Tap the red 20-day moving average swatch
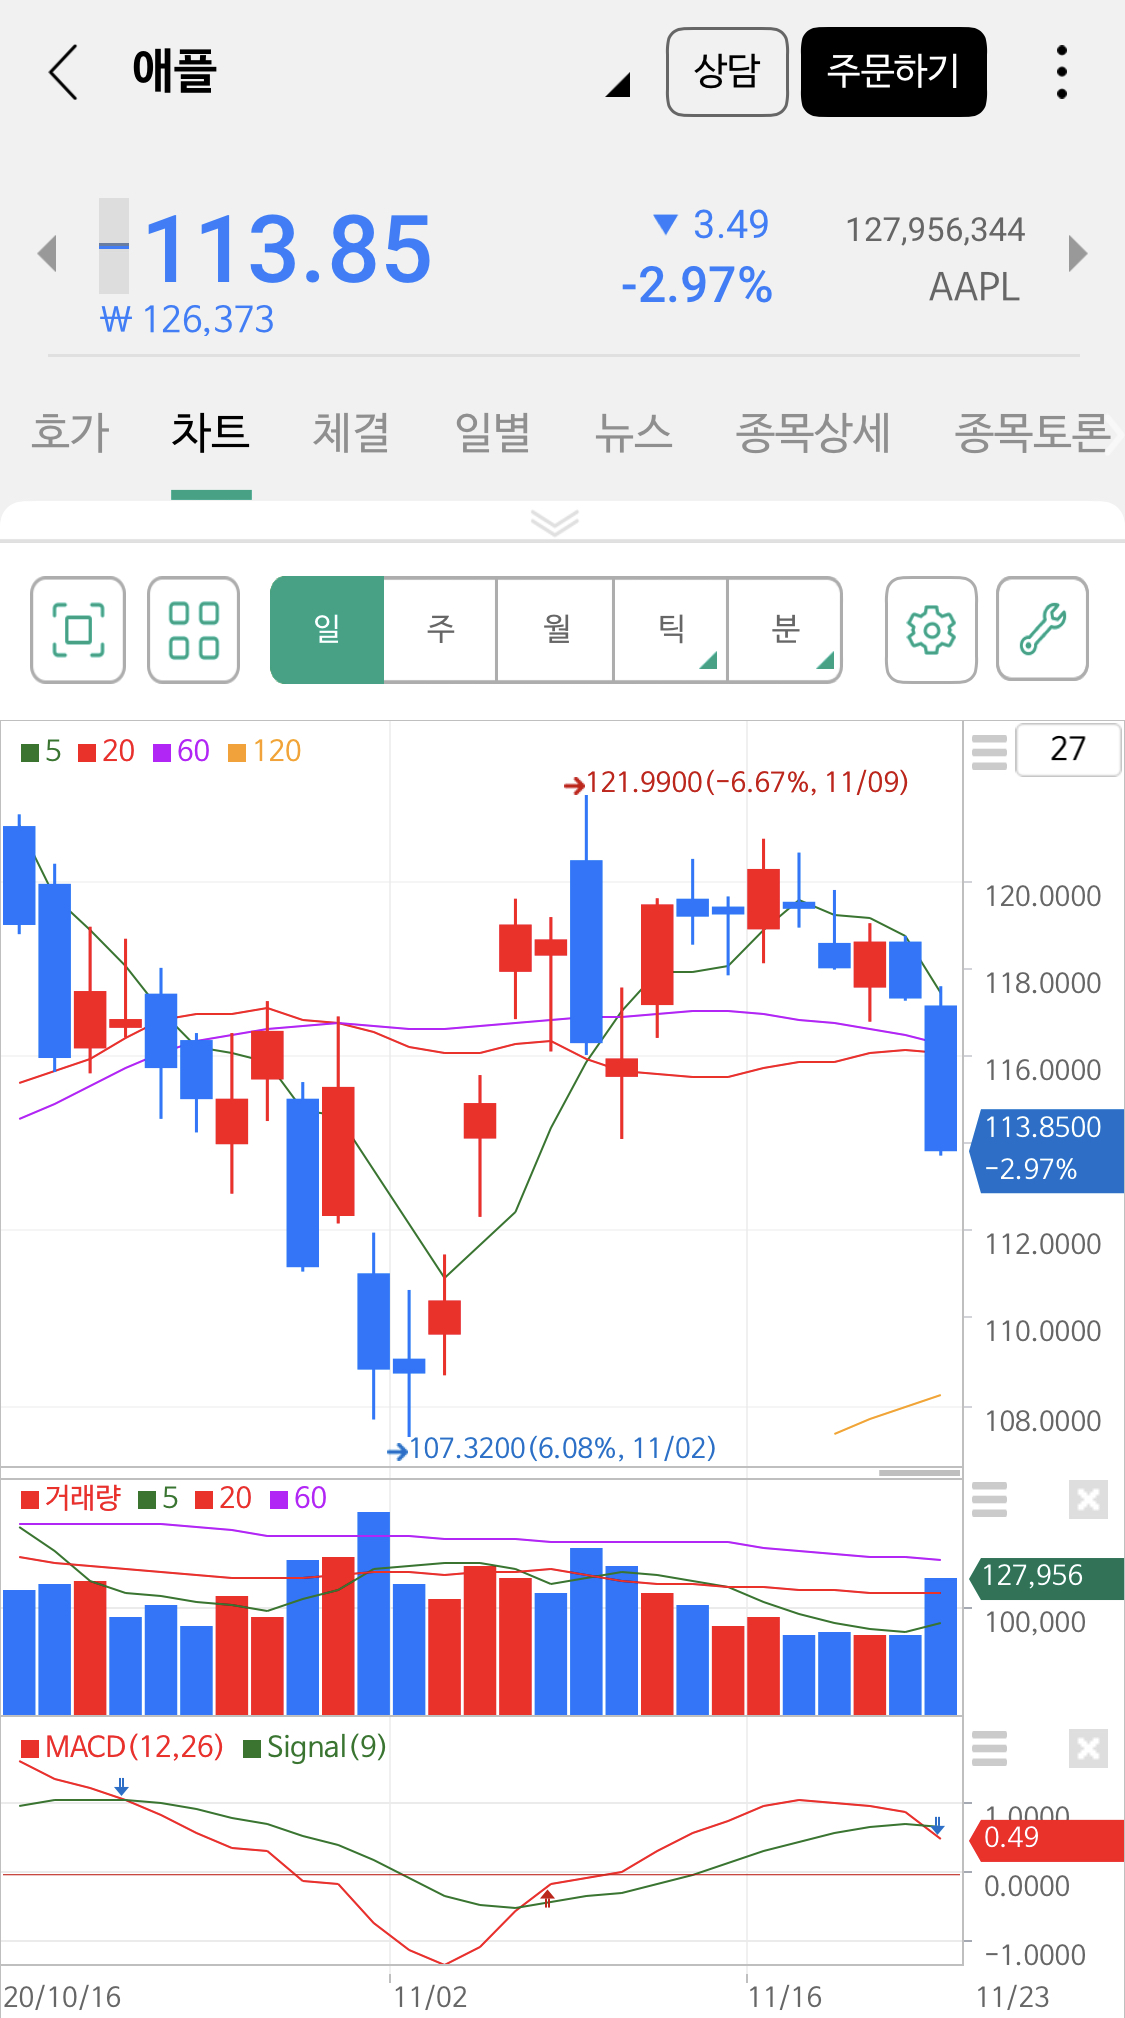 87,752
